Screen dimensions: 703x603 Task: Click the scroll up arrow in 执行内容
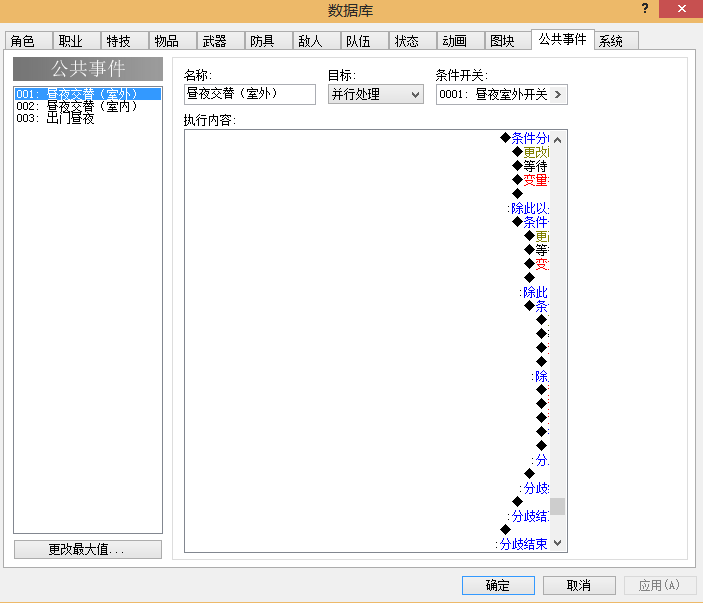pyautogui.click(x=558, y=140)
